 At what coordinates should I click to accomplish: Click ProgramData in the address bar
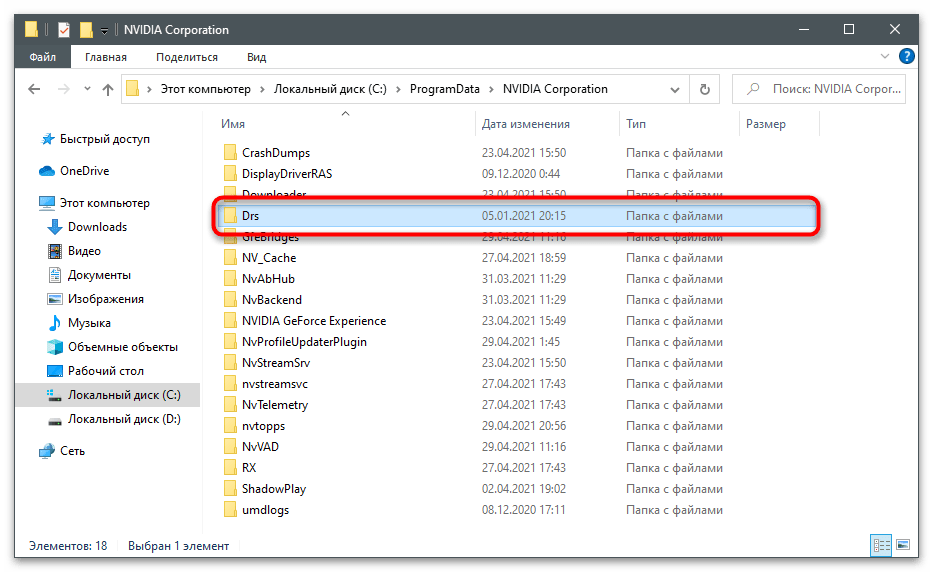click(x=444, y=89)
